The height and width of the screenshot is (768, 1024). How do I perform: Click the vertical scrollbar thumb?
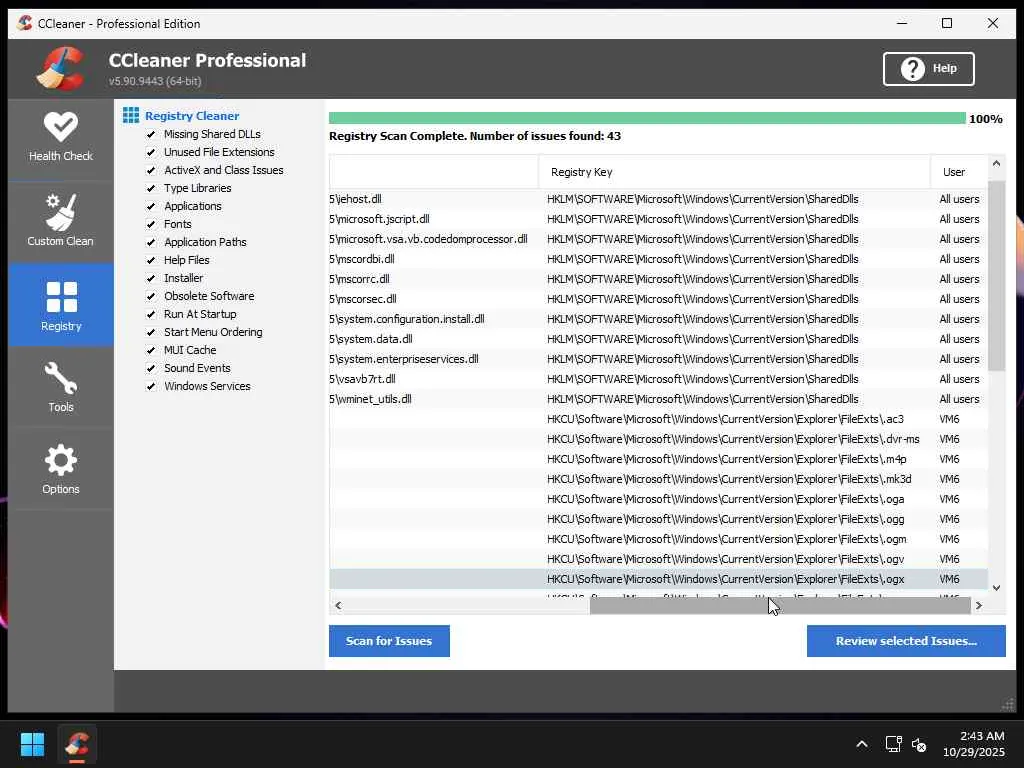[997, 276]
